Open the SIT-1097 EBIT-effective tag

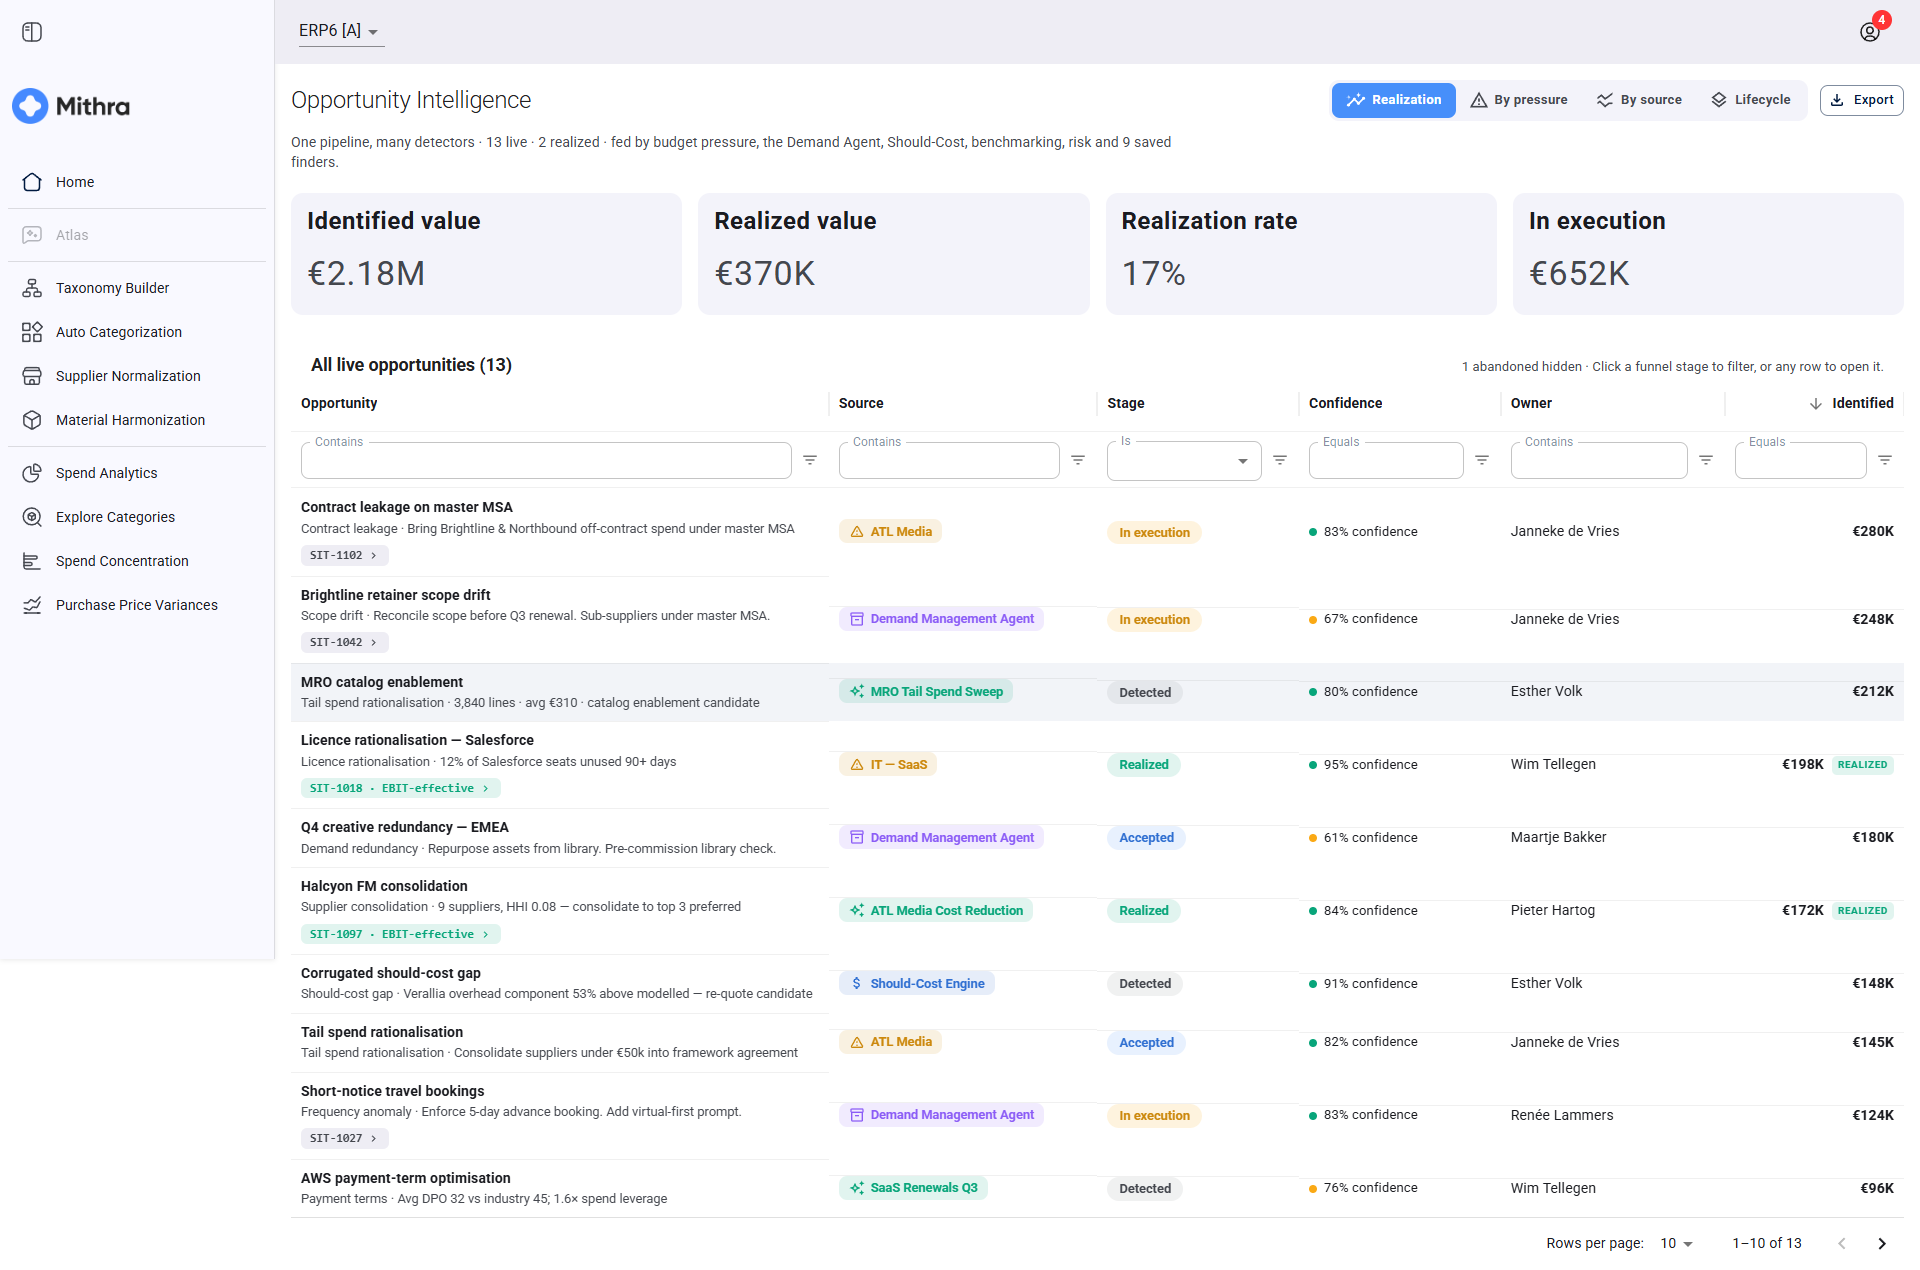[400, 934]
